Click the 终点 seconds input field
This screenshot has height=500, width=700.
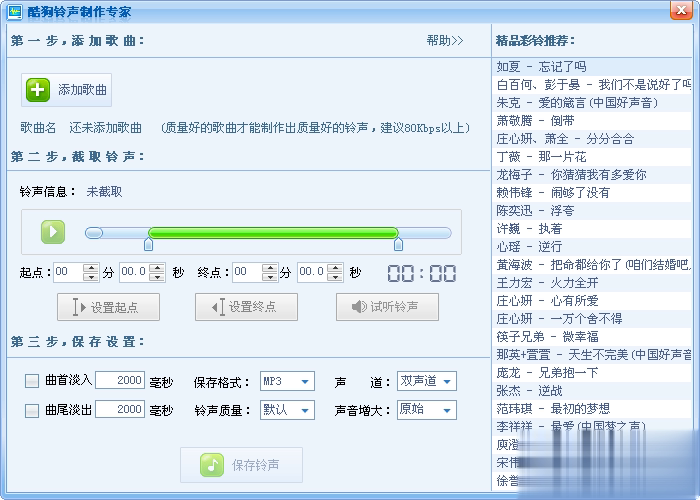click(x=312, y=272)
